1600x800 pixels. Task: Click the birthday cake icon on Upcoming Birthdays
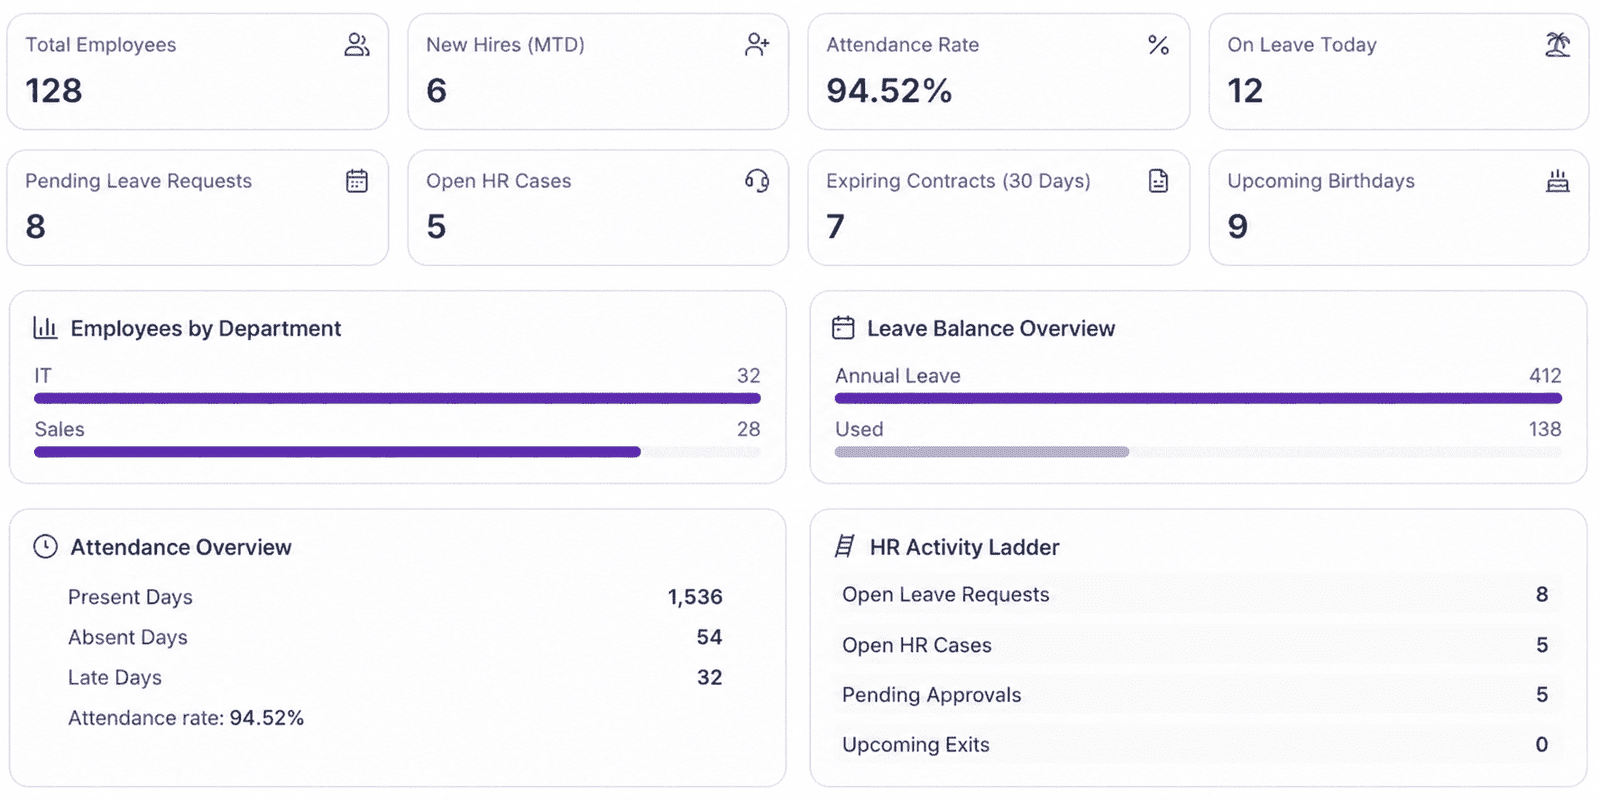(1558, 181)
